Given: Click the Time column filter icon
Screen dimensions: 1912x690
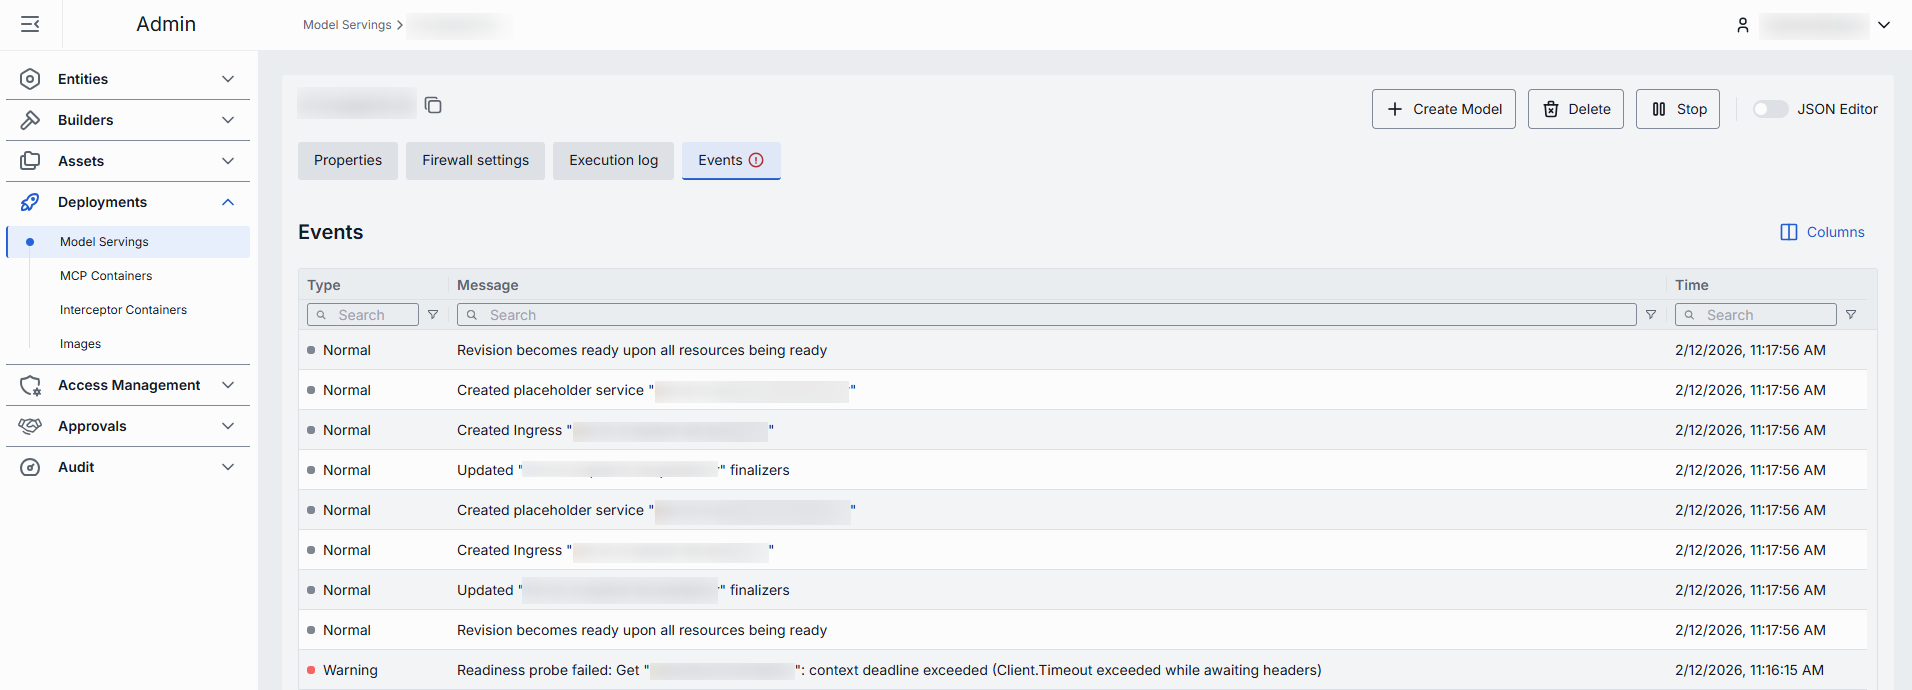Looking at the screenshot, I should pyautogui.click(x=1851, y=314).
